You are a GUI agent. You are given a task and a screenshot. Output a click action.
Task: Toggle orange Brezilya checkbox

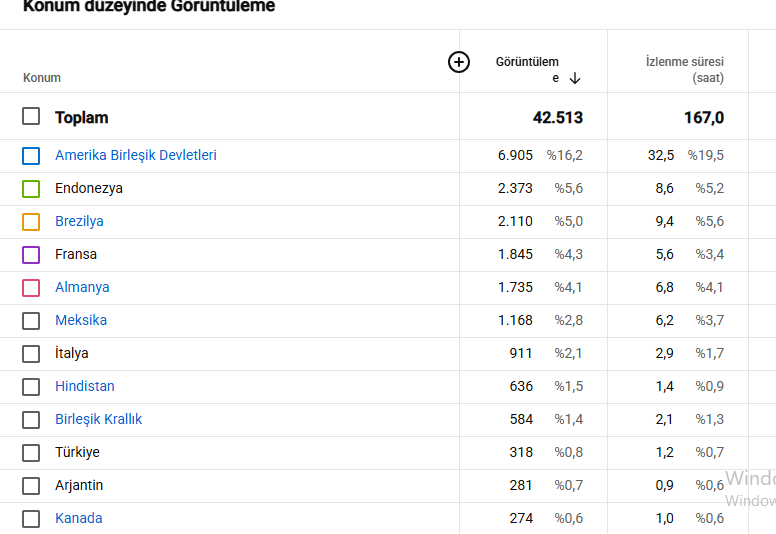[x=31, y=222]
